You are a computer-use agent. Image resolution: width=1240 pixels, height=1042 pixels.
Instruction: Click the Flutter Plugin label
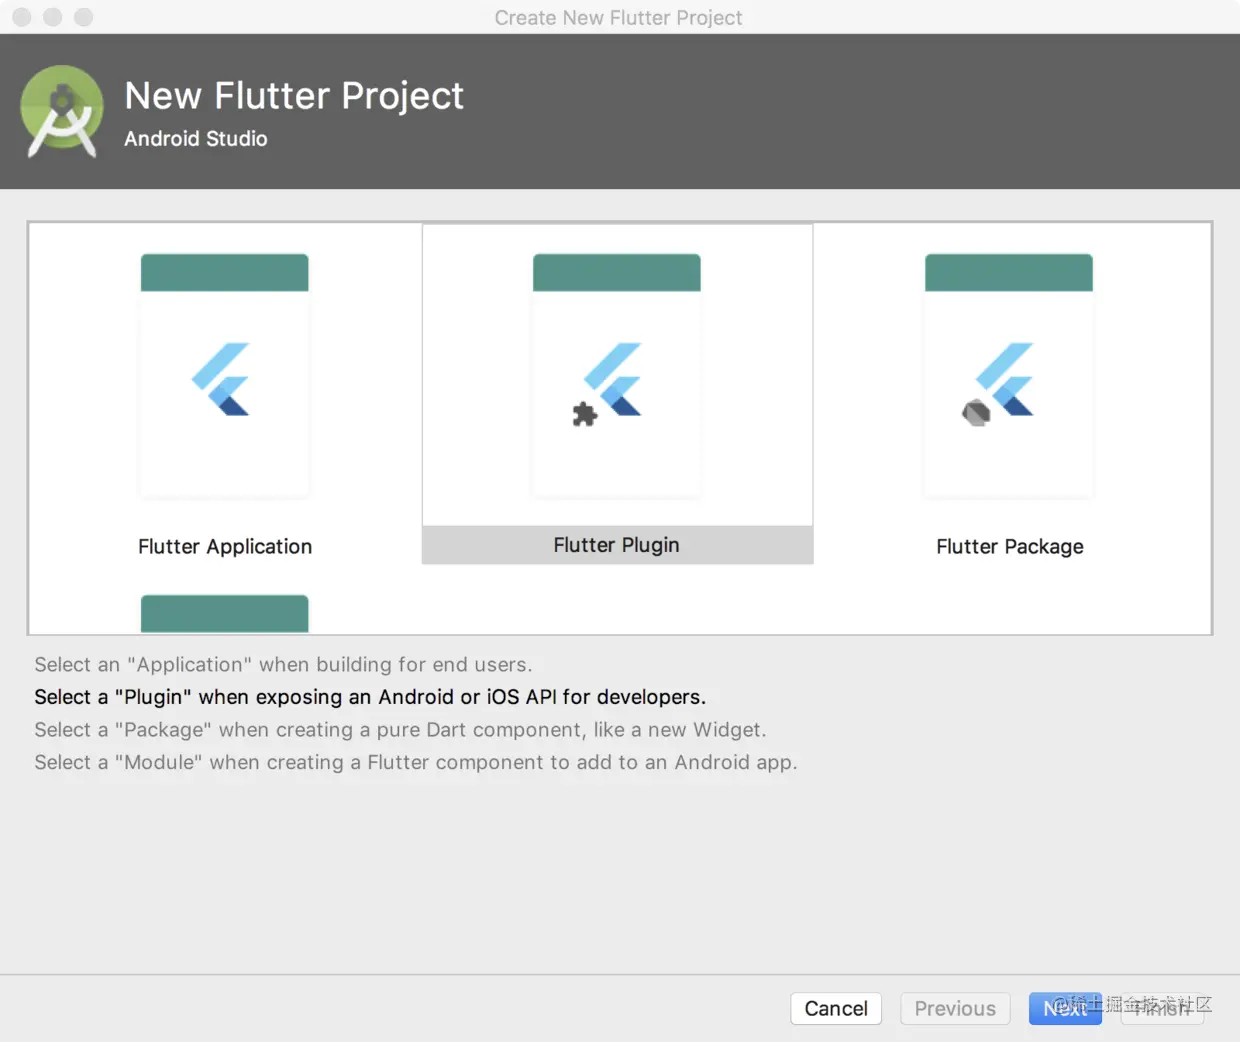click(617, 545)
